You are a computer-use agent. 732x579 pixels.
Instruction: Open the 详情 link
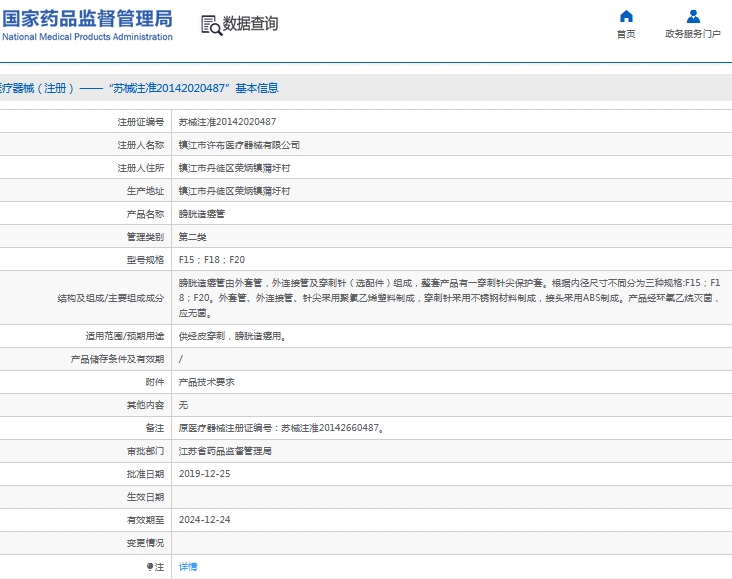(x=188, y=566)
